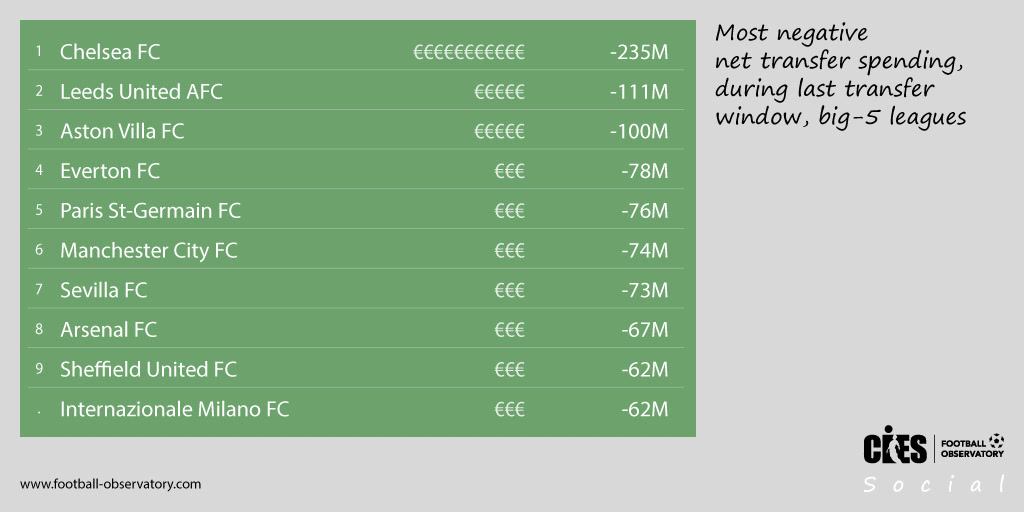
Task: Click the Manchester City FC name
Action: (149, 251)
